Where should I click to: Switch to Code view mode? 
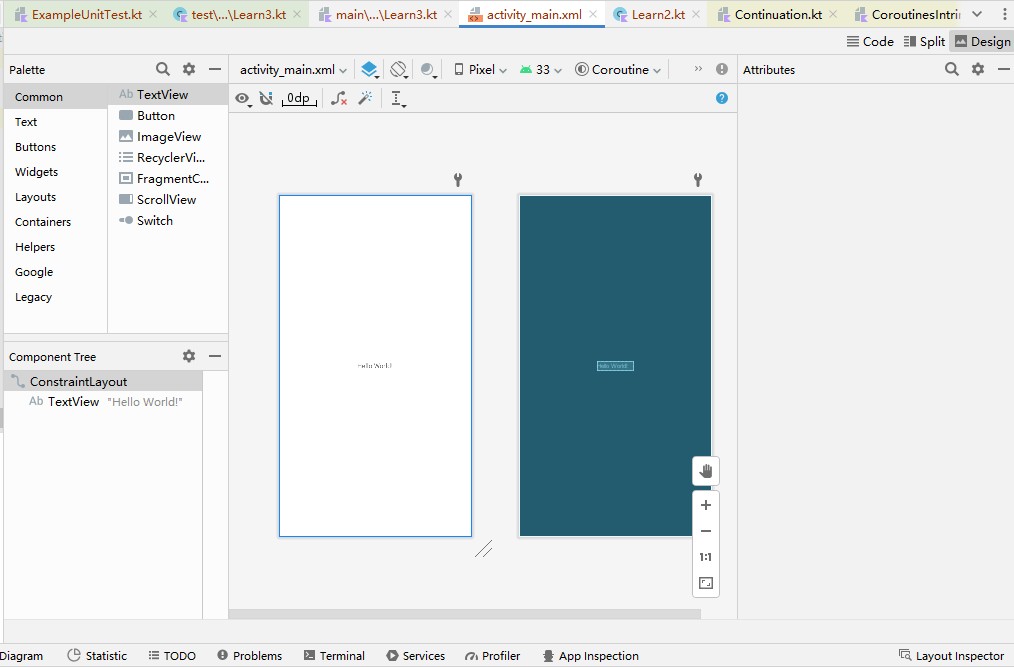[870, 41]
